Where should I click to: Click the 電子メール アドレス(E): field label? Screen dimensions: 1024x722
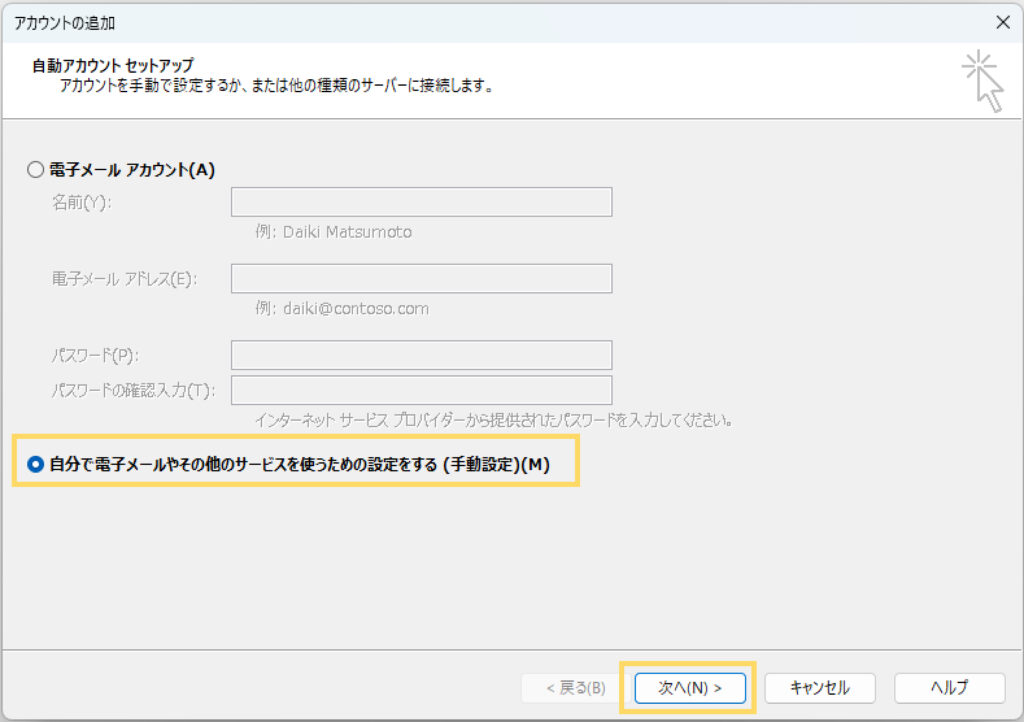(x=123, y=279)
